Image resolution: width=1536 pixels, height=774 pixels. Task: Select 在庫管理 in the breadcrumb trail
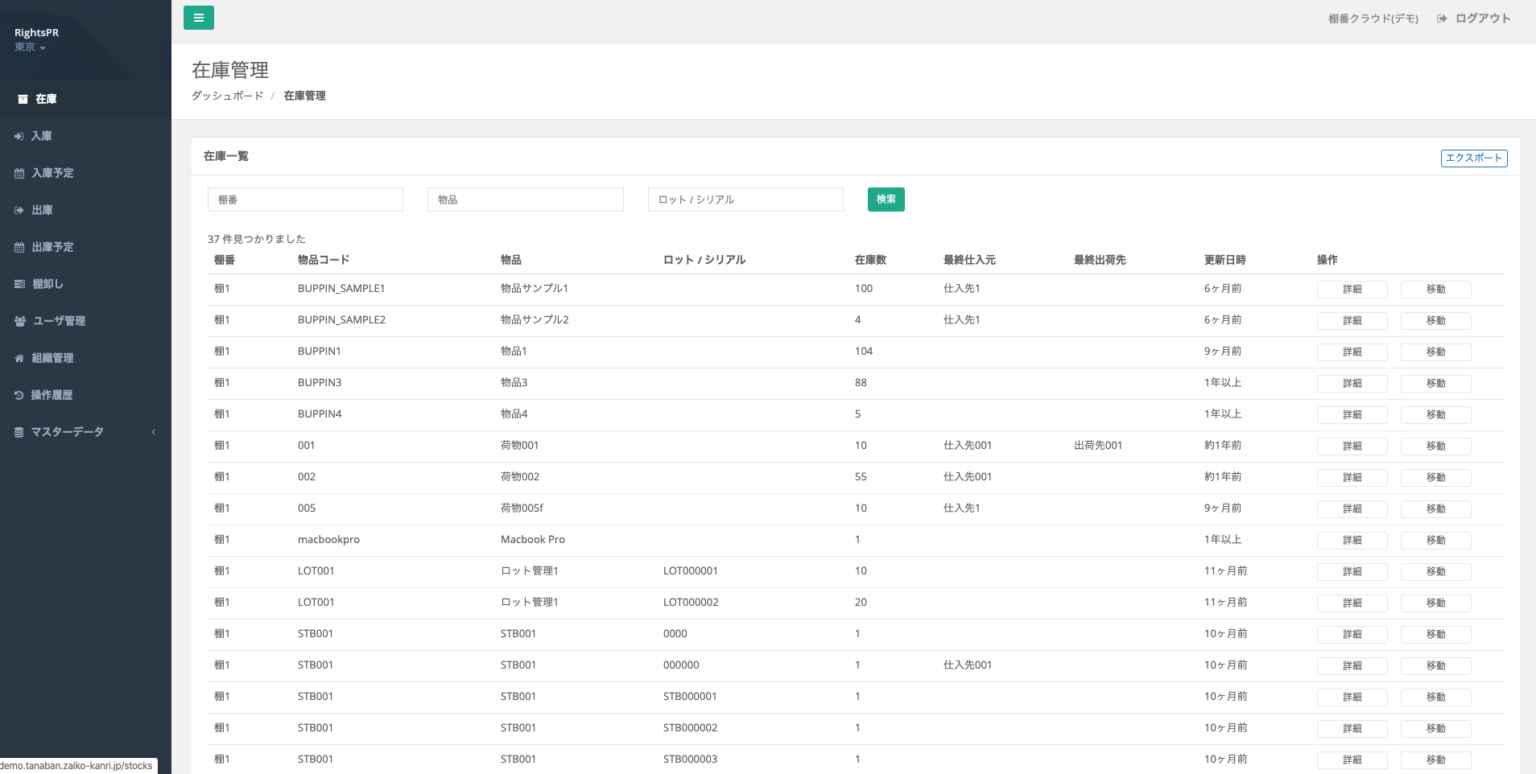tap(303, 95)
